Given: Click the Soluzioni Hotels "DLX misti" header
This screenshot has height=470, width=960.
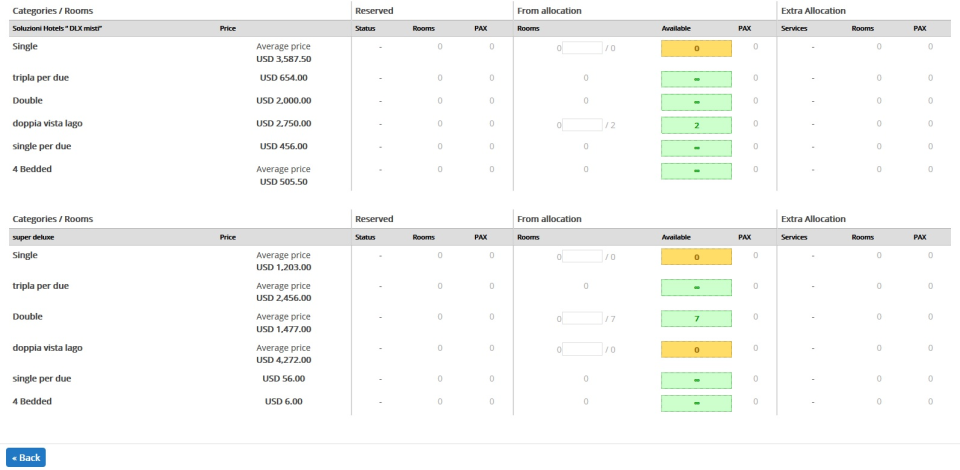Looking at the screenshot, I should pos(57,28).
